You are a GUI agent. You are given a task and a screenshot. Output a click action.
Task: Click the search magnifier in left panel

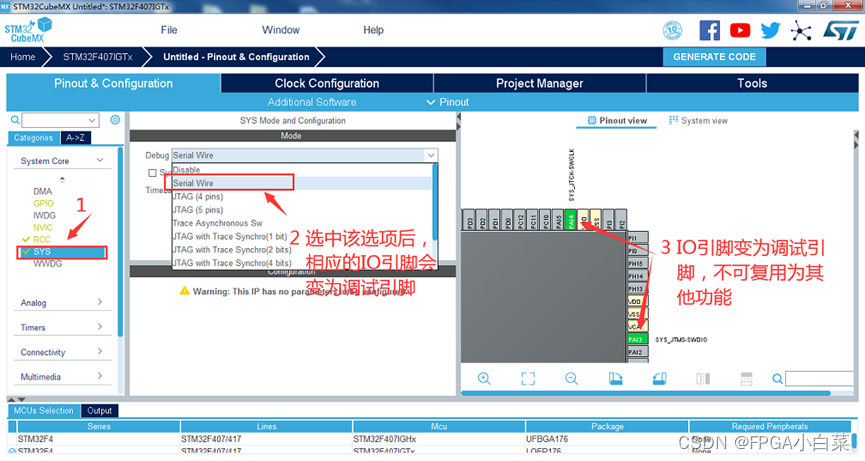tap(15, 120)
